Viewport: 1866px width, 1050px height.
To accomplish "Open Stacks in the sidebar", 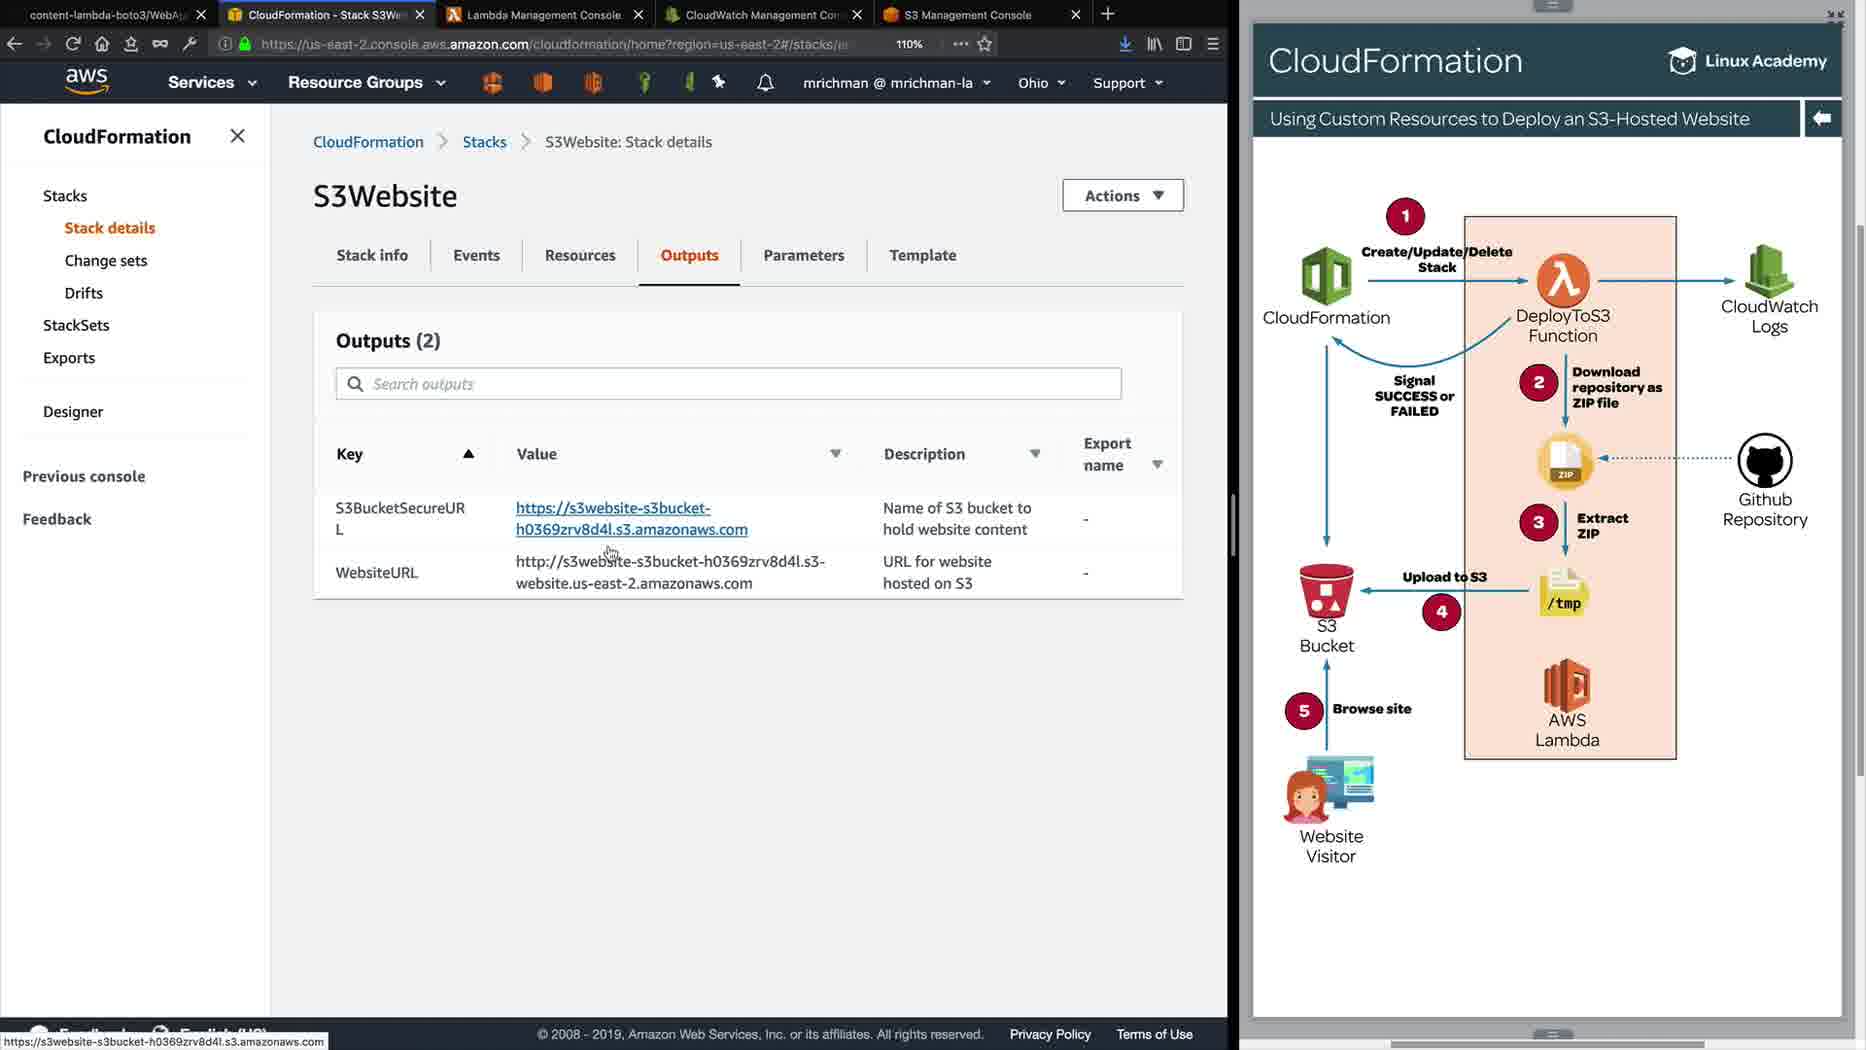I will (x=65, y=196).
